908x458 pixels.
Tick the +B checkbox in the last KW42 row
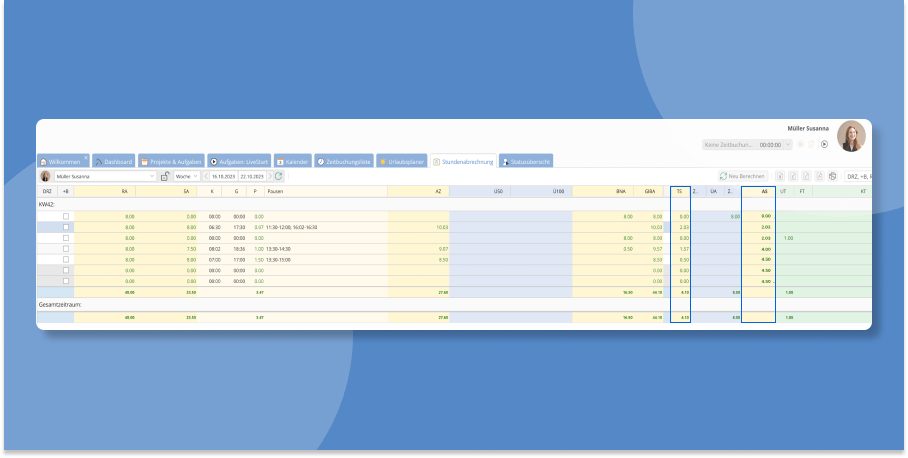[66, 281]
